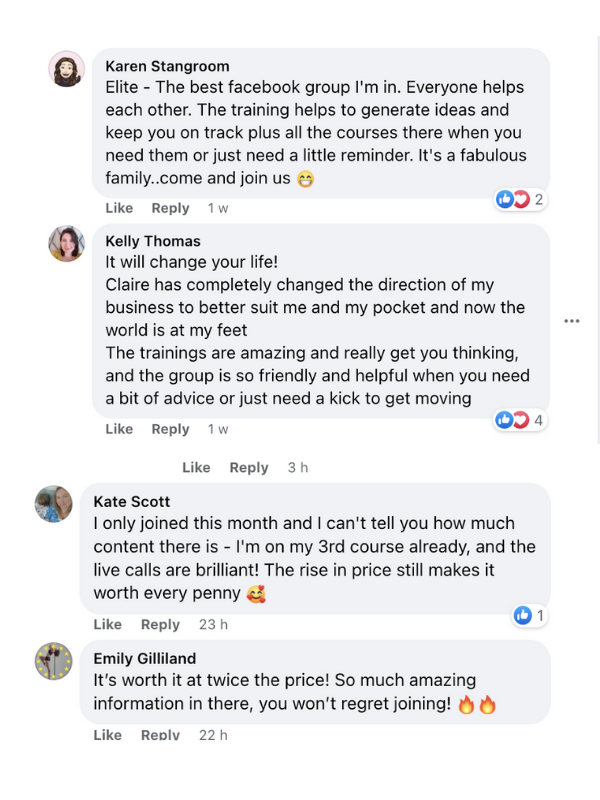
Task: Reply to Karen Stangroom's comment
Action: 170,208
